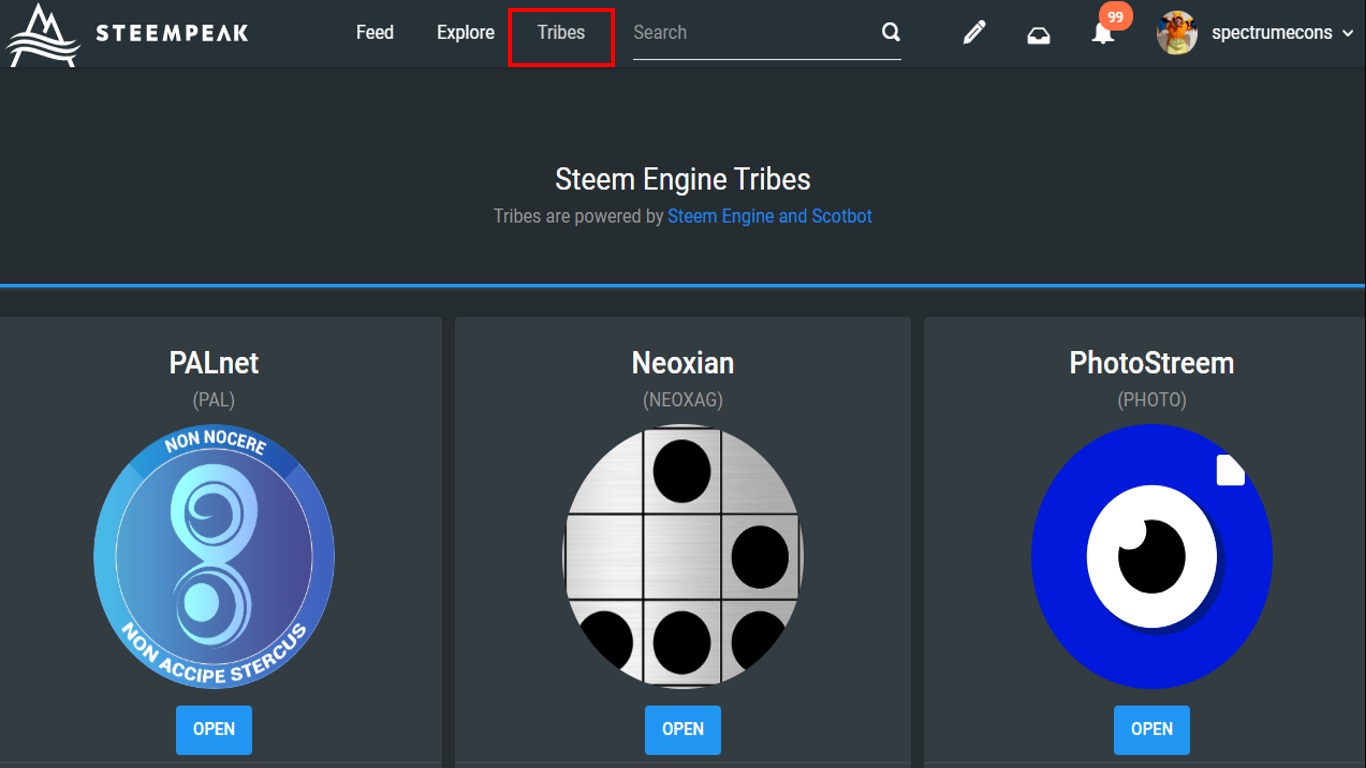Click the magnifying glass search icon
This screenshot has height=768, width=1366.
tap(891, 32)
